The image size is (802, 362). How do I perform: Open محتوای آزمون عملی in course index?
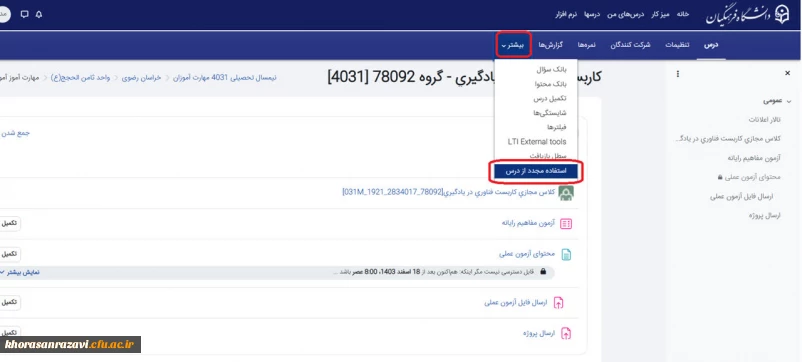(753, 177)
